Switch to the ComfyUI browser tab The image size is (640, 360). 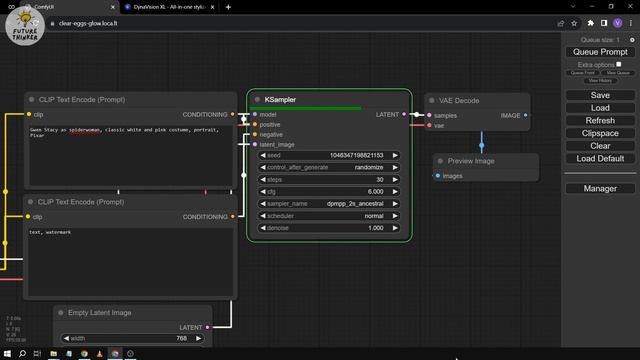tap(69, 7)
